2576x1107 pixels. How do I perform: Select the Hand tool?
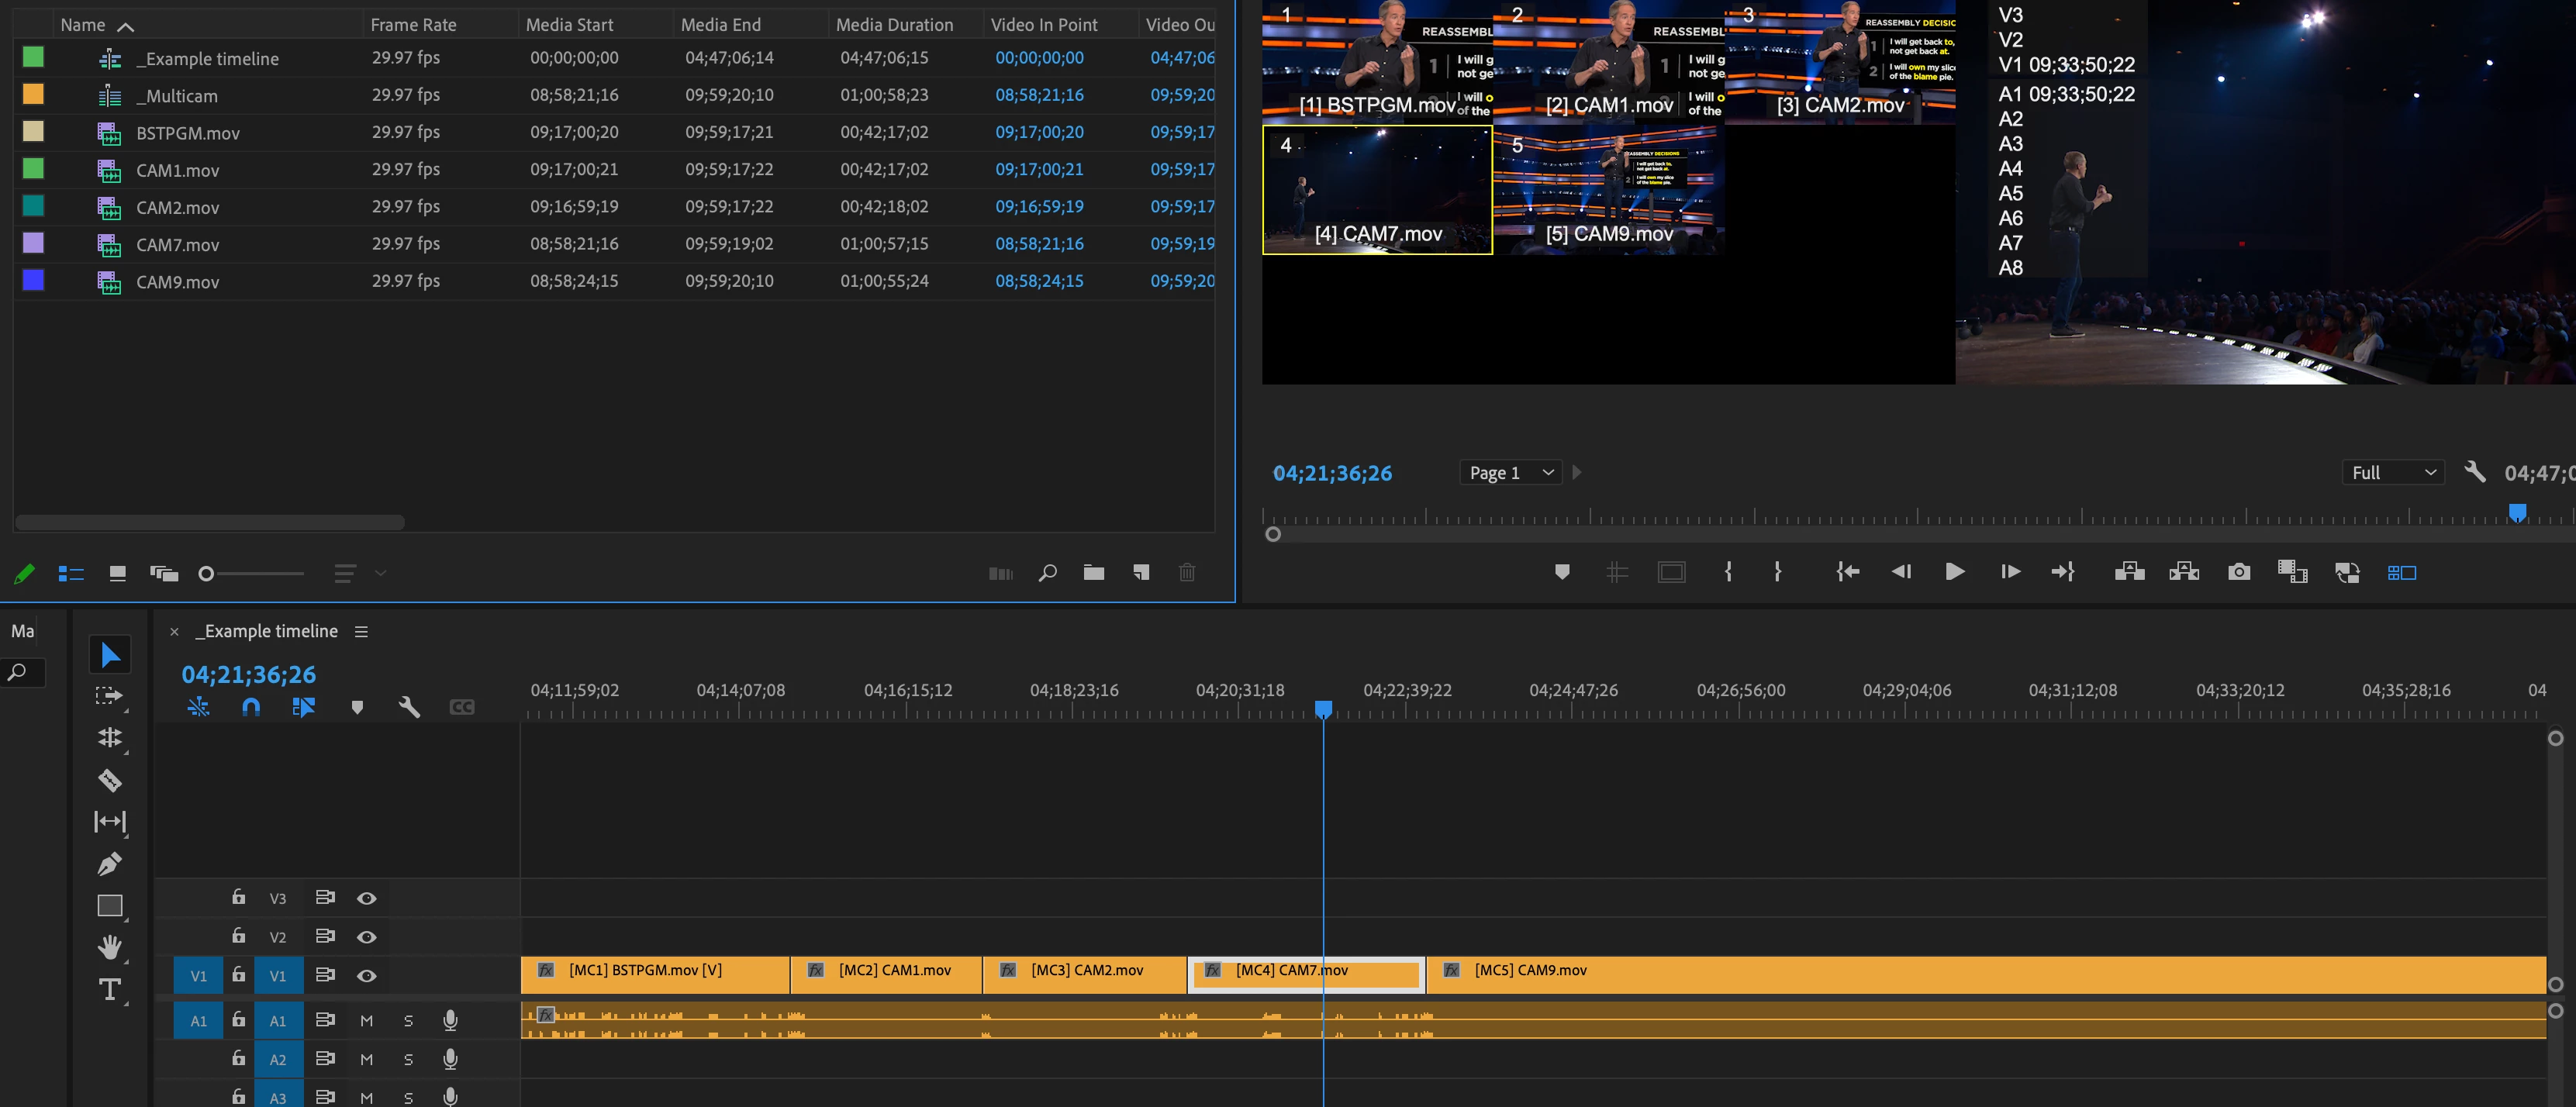pos(110,946)
